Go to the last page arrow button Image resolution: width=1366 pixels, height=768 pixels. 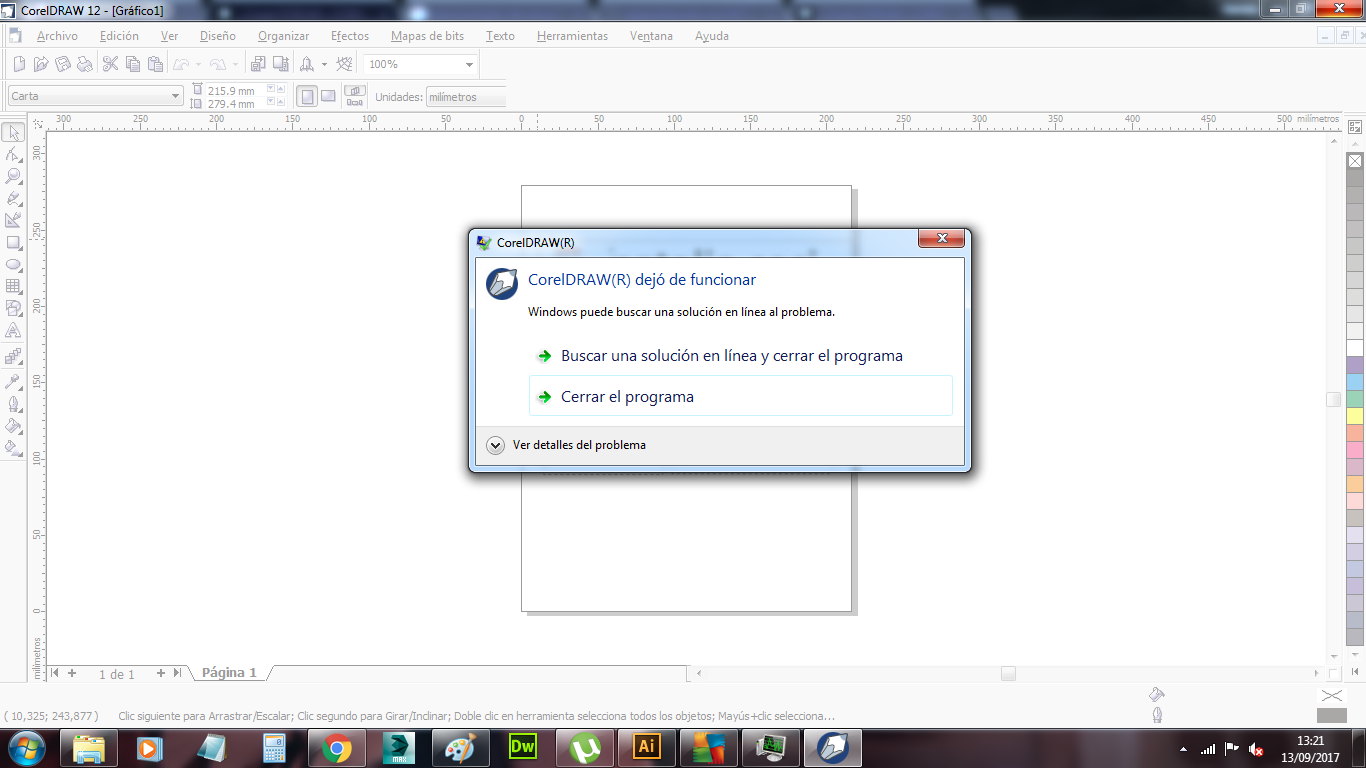coord(177,673)
